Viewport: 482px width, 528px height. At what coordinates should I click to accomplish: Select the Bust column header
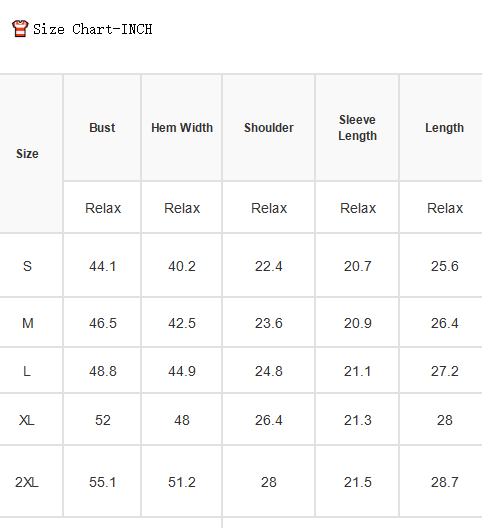click(x=102, y=128)
